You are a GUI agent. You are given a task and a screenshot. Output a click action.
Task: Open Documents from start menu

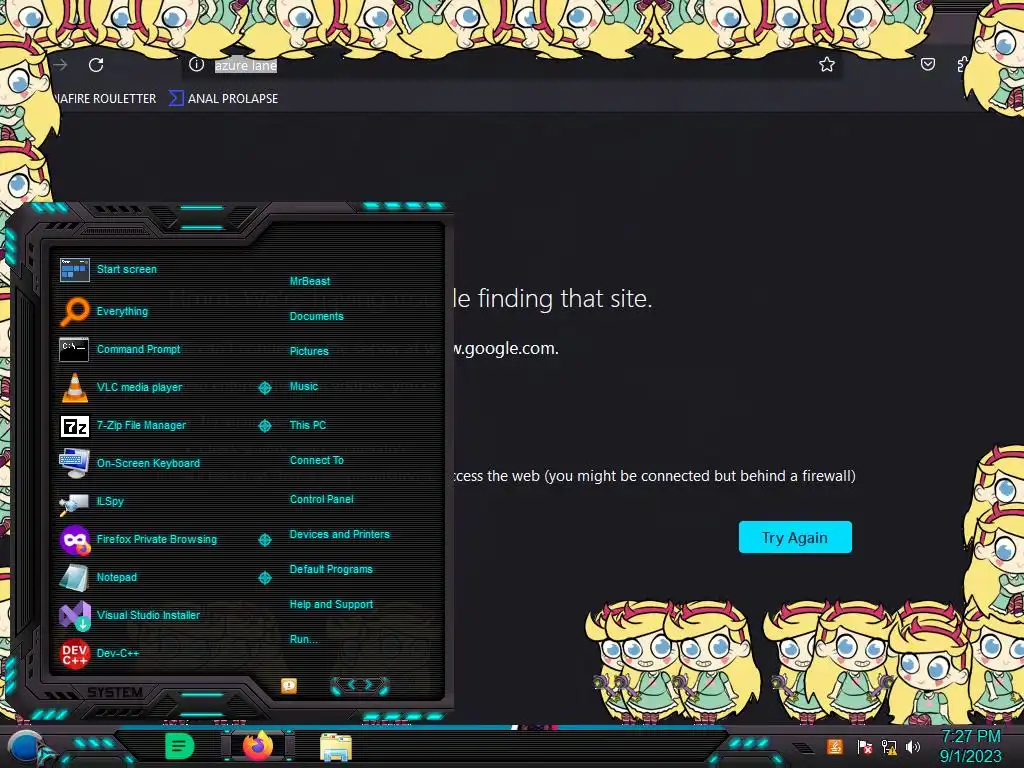[316, 316]
